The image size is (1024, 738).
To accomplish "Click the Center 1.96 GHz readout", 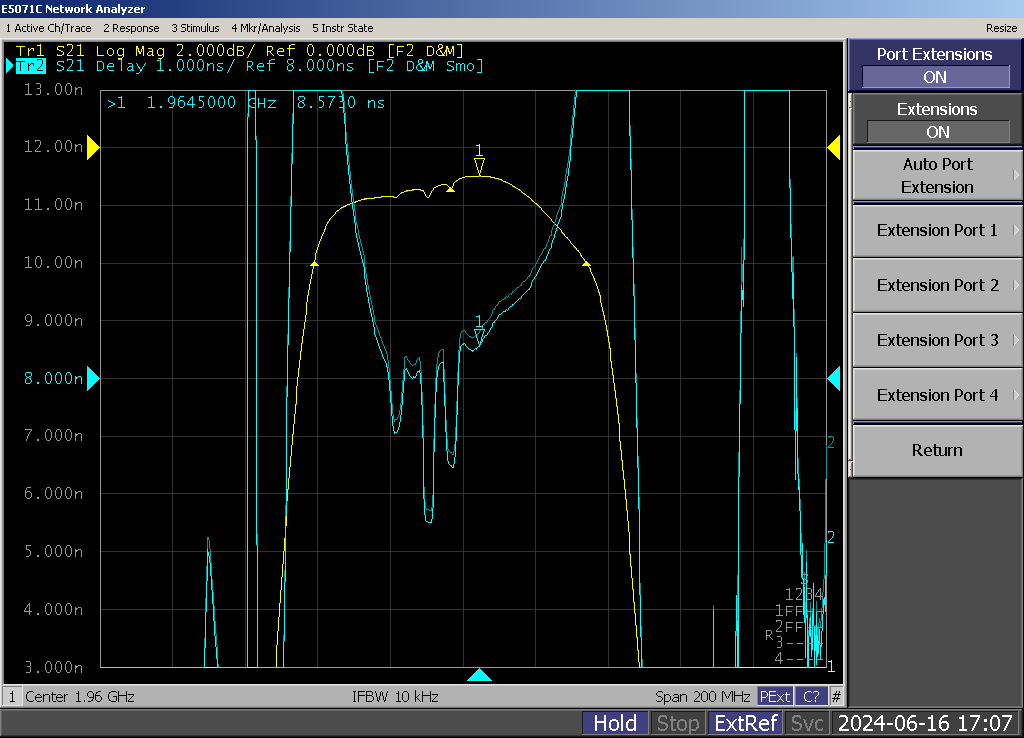I will pyautogui.click(x=80, y=696).
